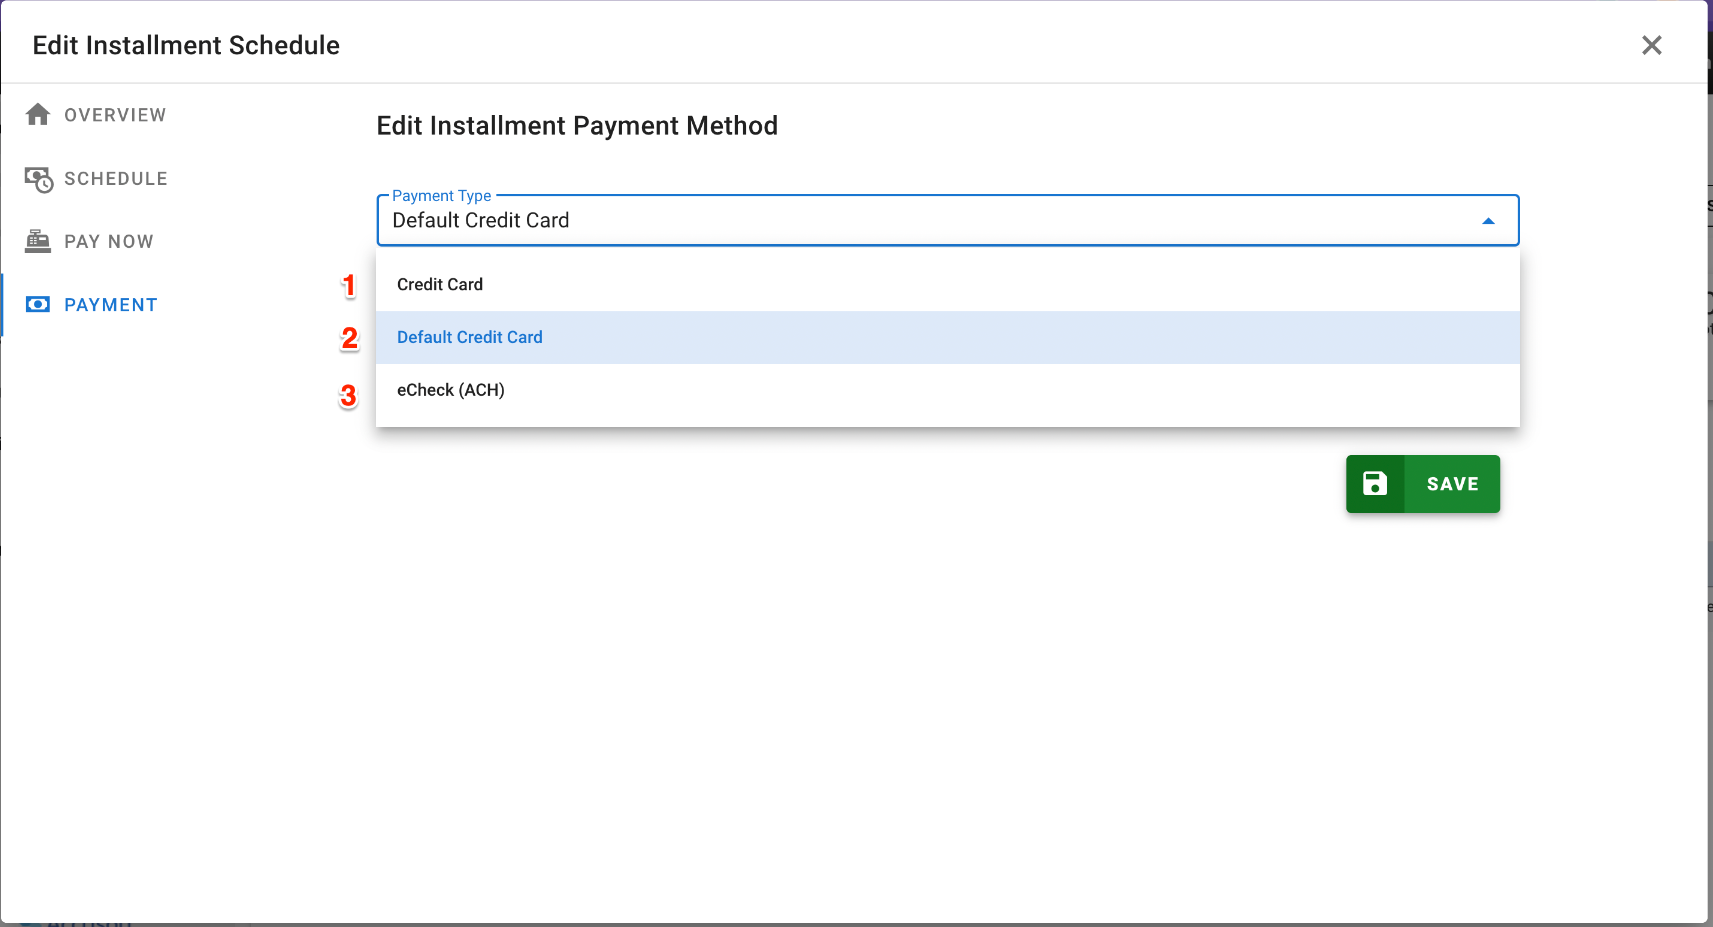Click the Pay Now register icon

pyautogui.click(x=38, y=241)
